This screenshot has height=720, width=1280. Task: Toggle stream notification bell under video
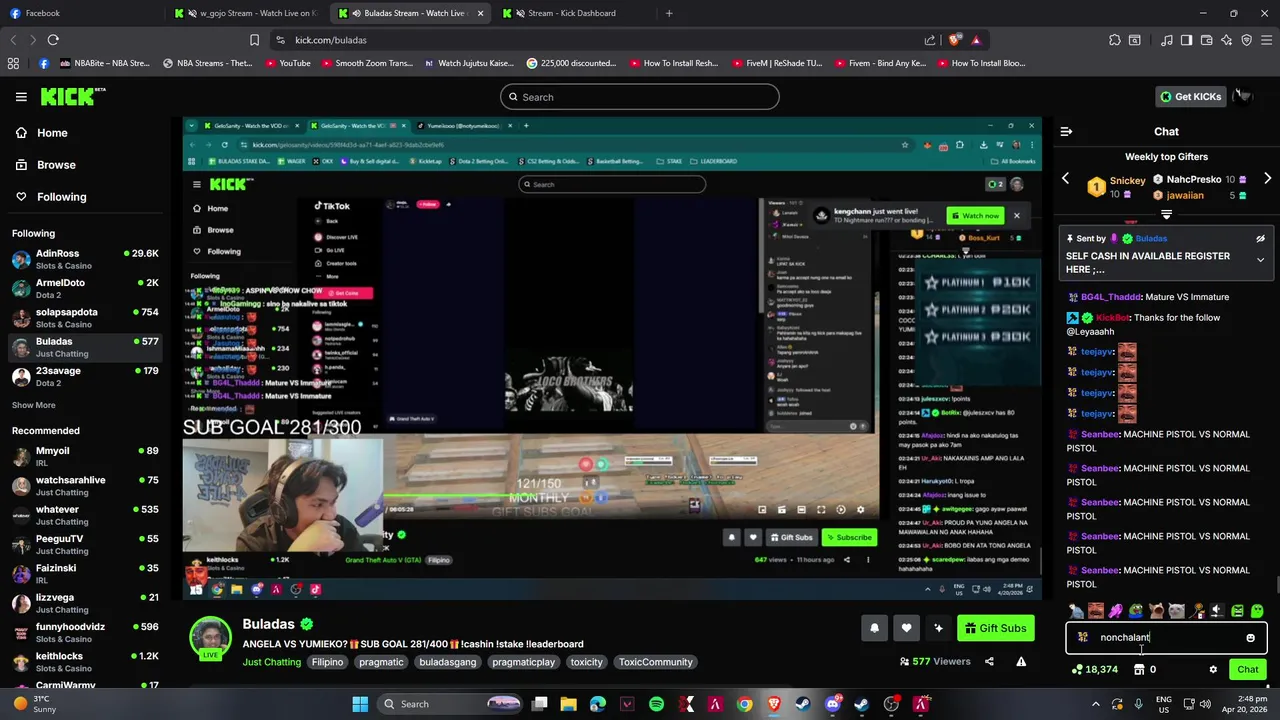point(874,628)
